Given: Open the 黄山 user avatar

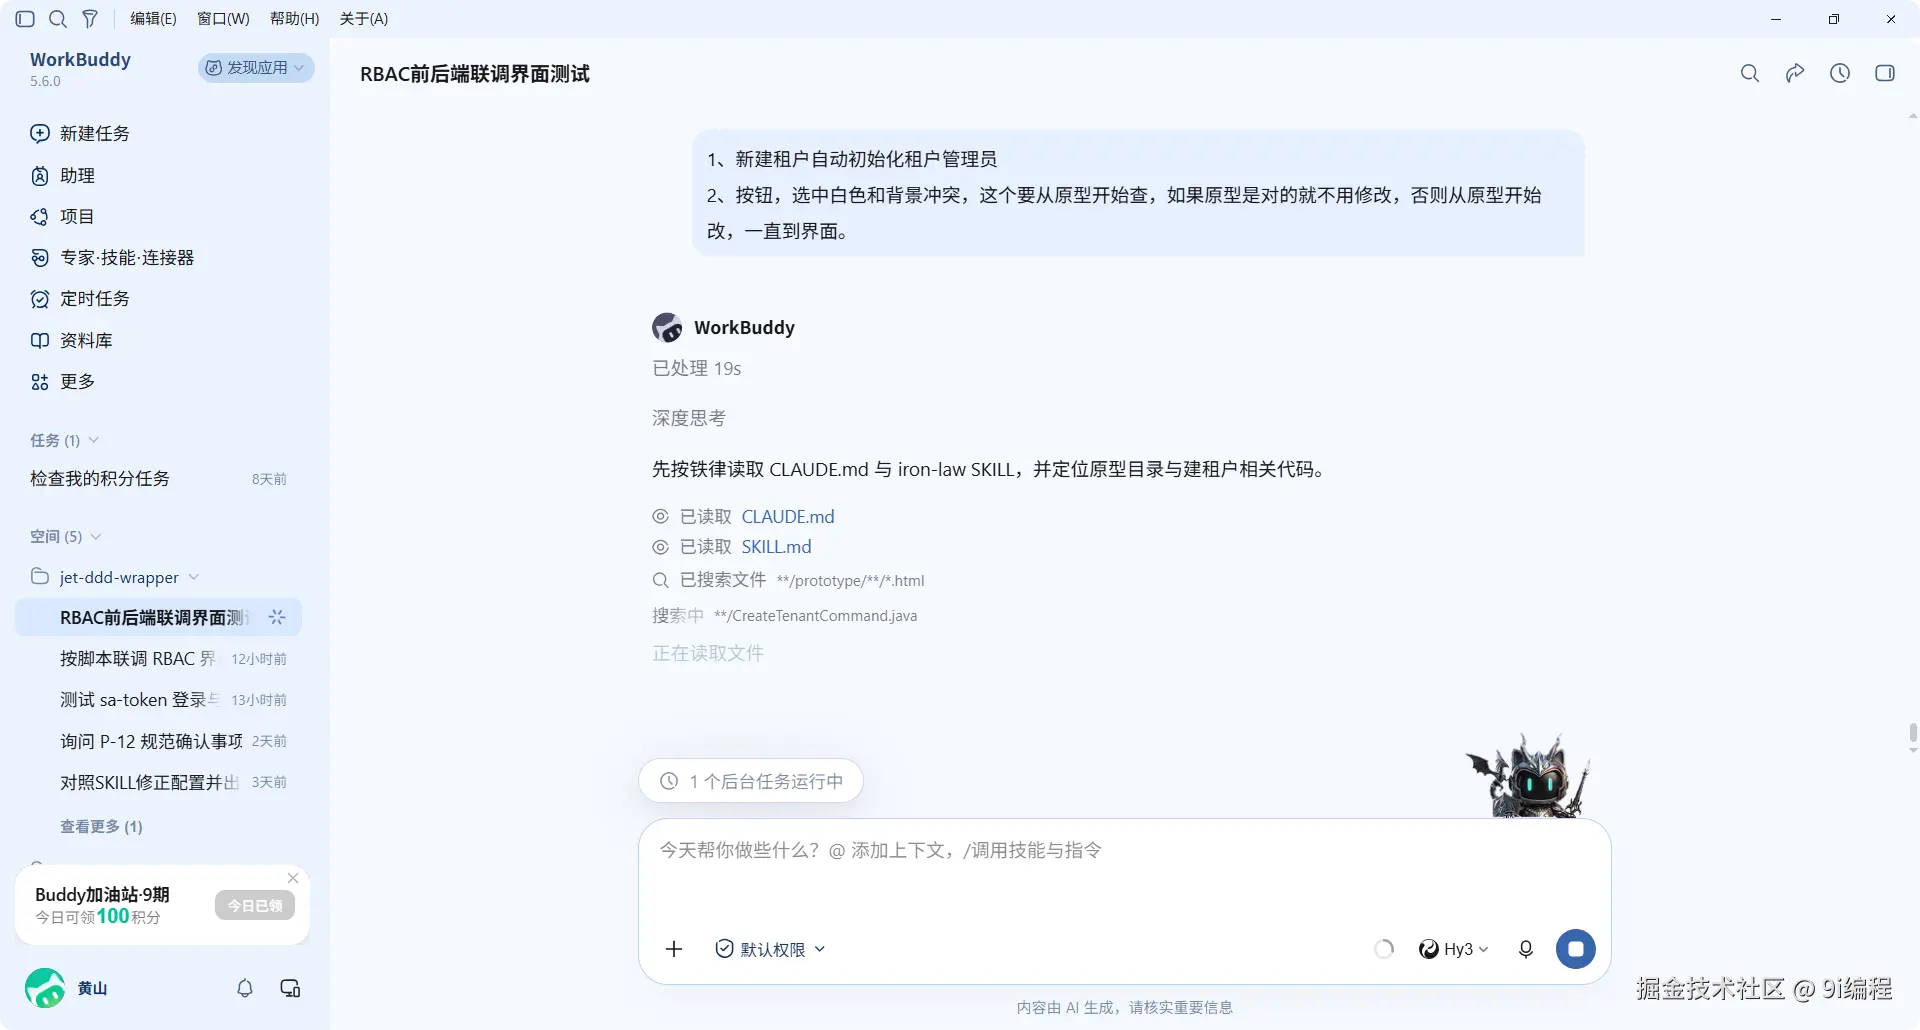Looking at the screenshot, I should tap(45, 988).
